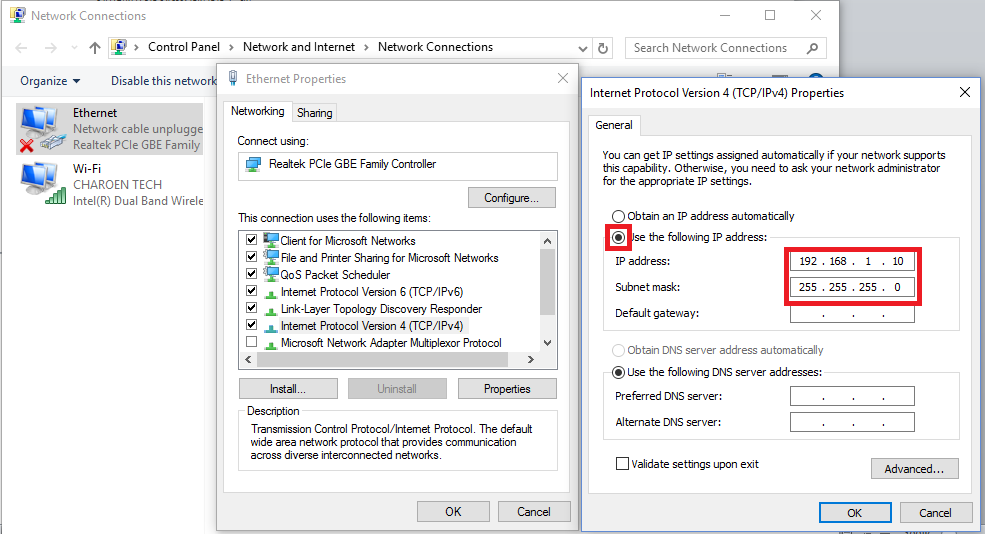Enable Microsoft Network Adapter Multiplexor Protocol checkbox
This screenshot has height=534, width=985.
(251, 342)
